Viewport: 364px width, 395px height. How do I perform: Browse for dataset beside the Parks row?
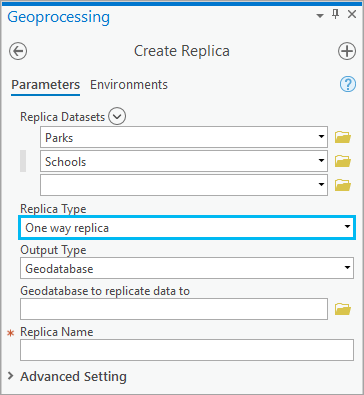click(343, 137)
